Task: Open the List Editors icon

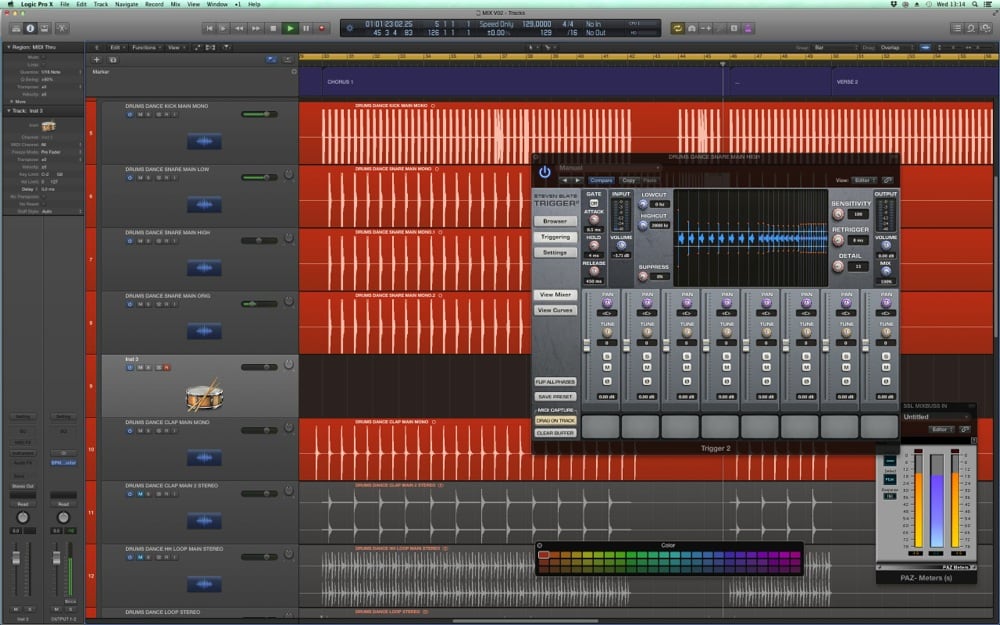Action: [957, 28]
